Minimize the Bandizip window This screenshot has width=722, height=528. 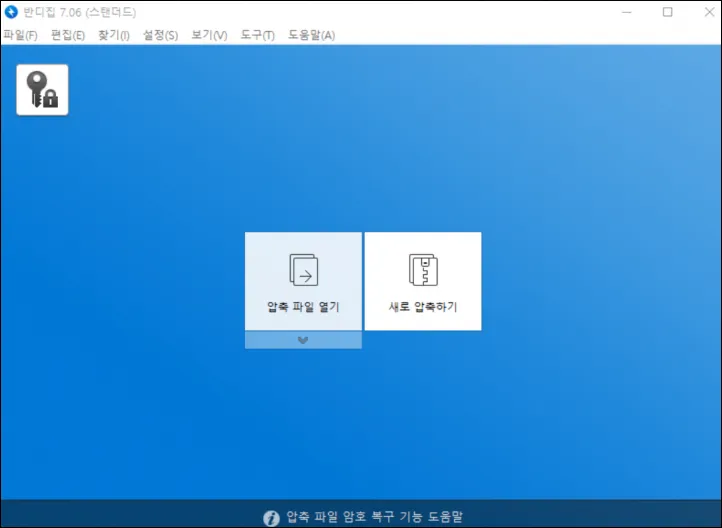627,12
